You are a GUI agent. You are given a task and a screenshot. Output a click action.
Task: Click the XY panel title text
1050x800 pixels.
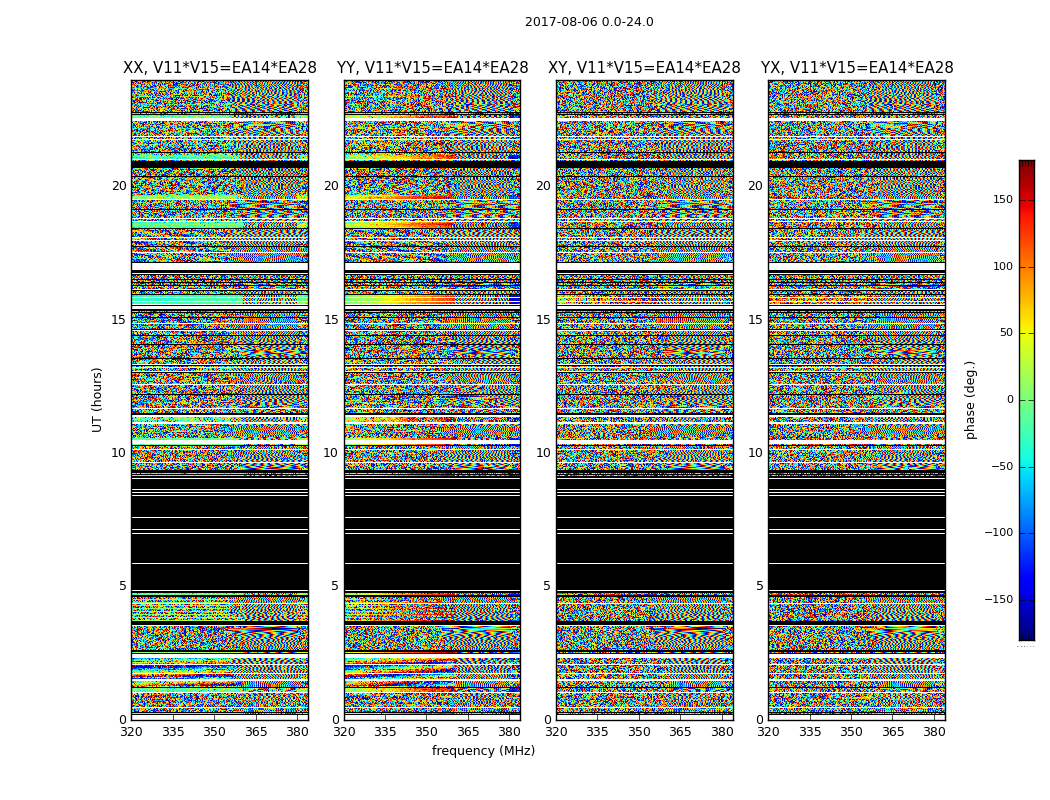click(x=644, y=68)
